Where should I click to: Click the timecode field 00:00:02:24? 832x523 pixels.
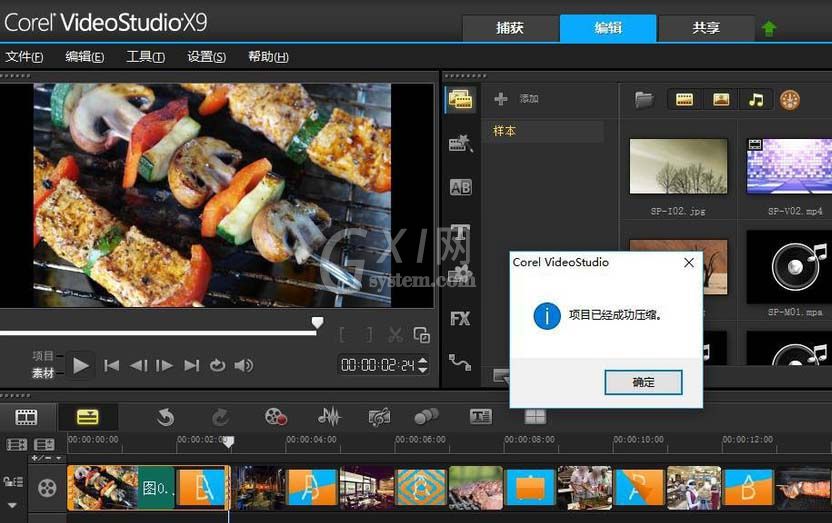click(x=377, y=365)
